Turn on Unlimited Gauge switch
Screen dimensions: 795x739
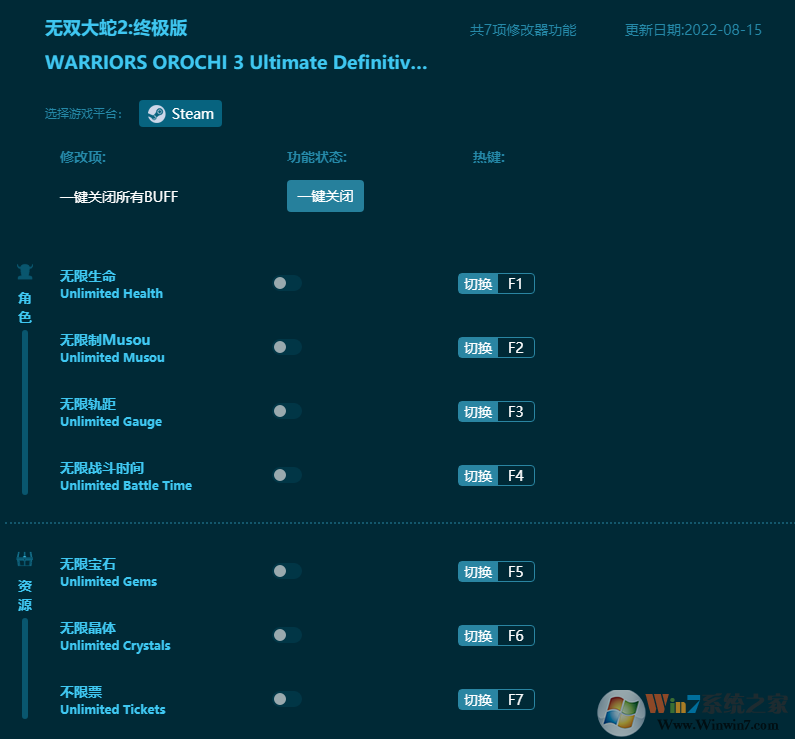click(x=287, y=411)
